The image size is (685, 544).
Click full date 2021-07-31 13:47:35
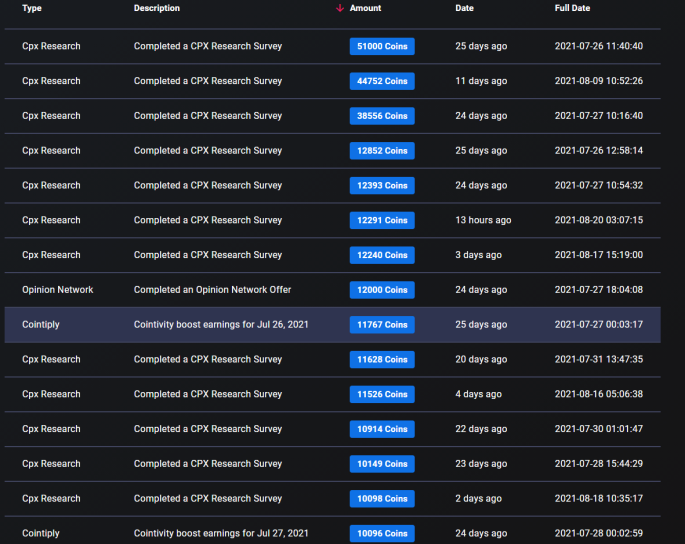(599, 359)
